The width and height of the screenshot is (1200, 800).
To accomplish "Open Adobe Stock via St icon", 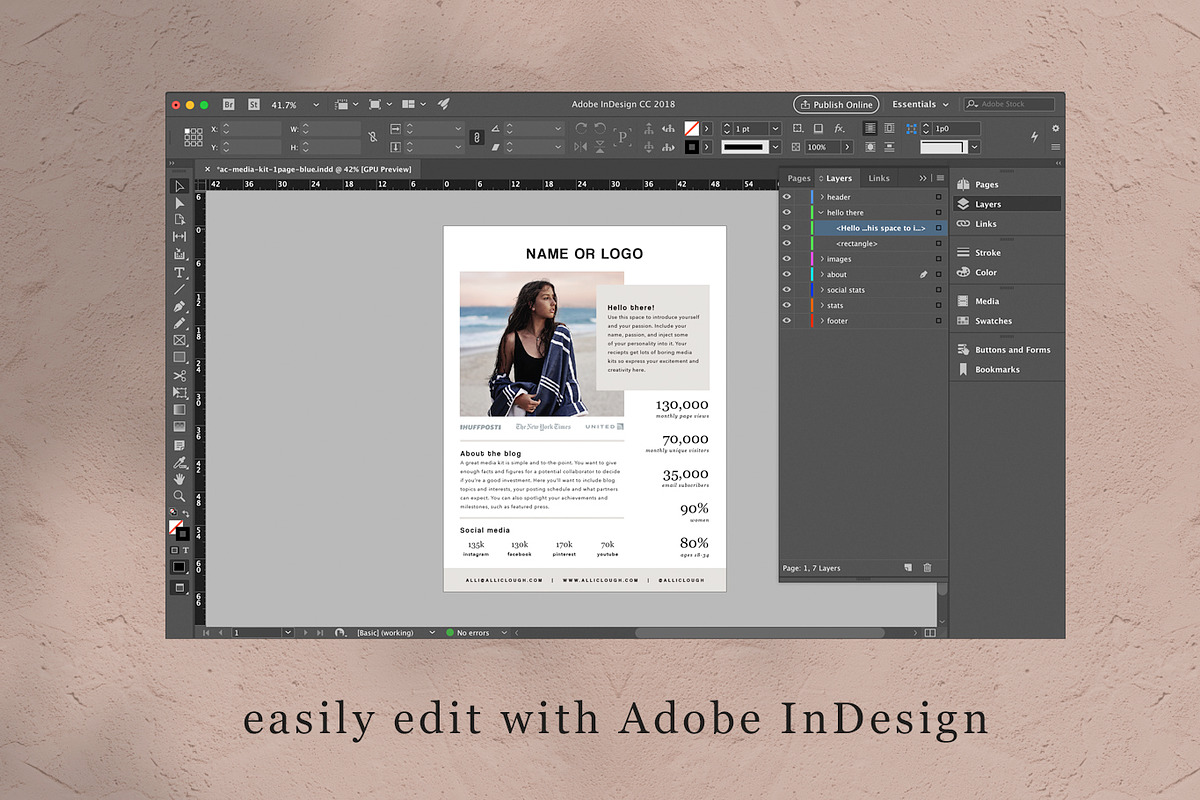I will click(254, 104).
